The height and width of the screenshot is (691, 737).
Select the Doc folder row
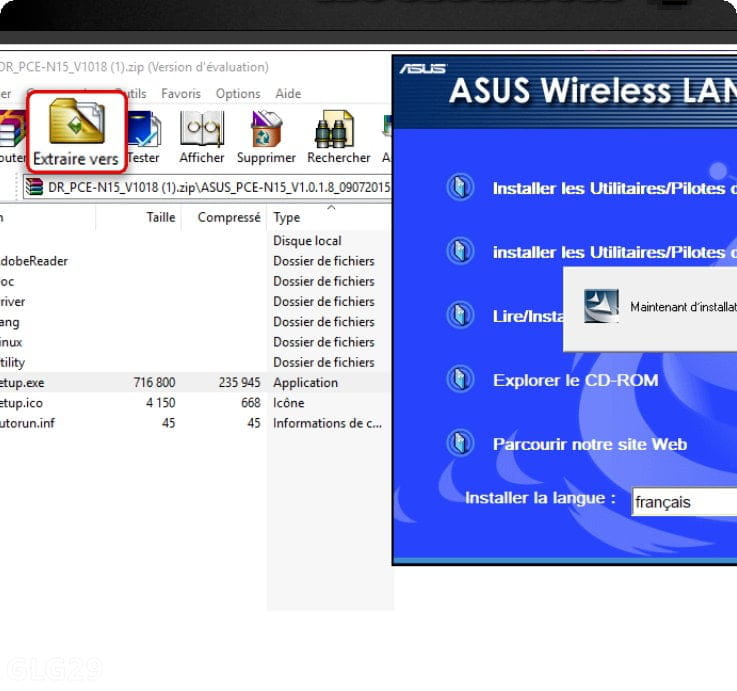coord(196,281)
